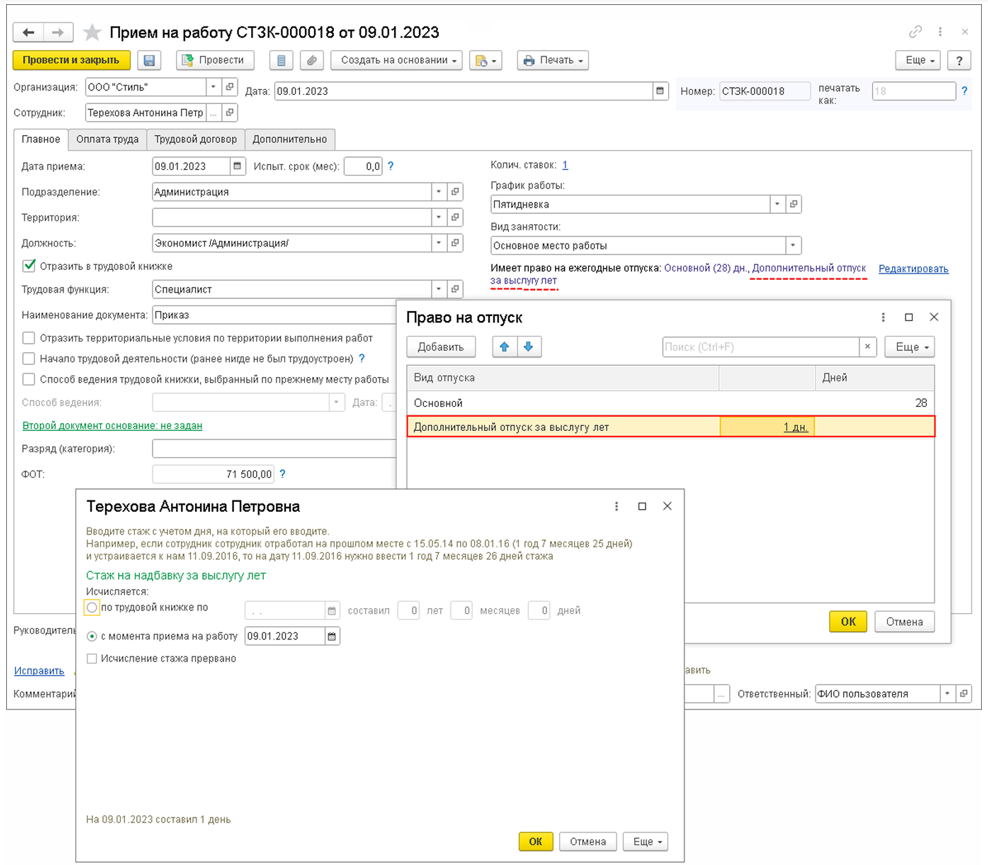Click the save (floppy disk) icon

click(x=149, y=61)
